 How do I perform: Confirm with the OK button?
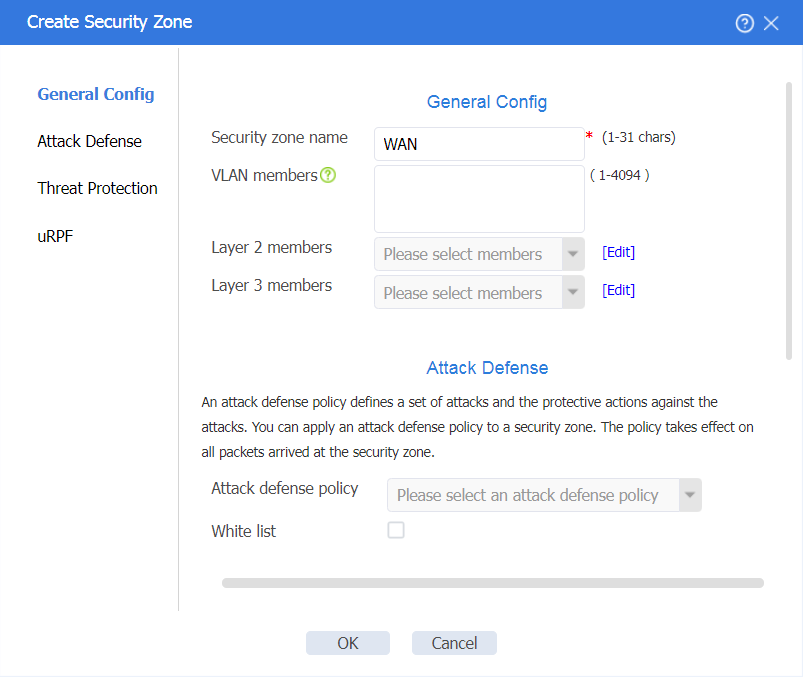pos(348,643)
